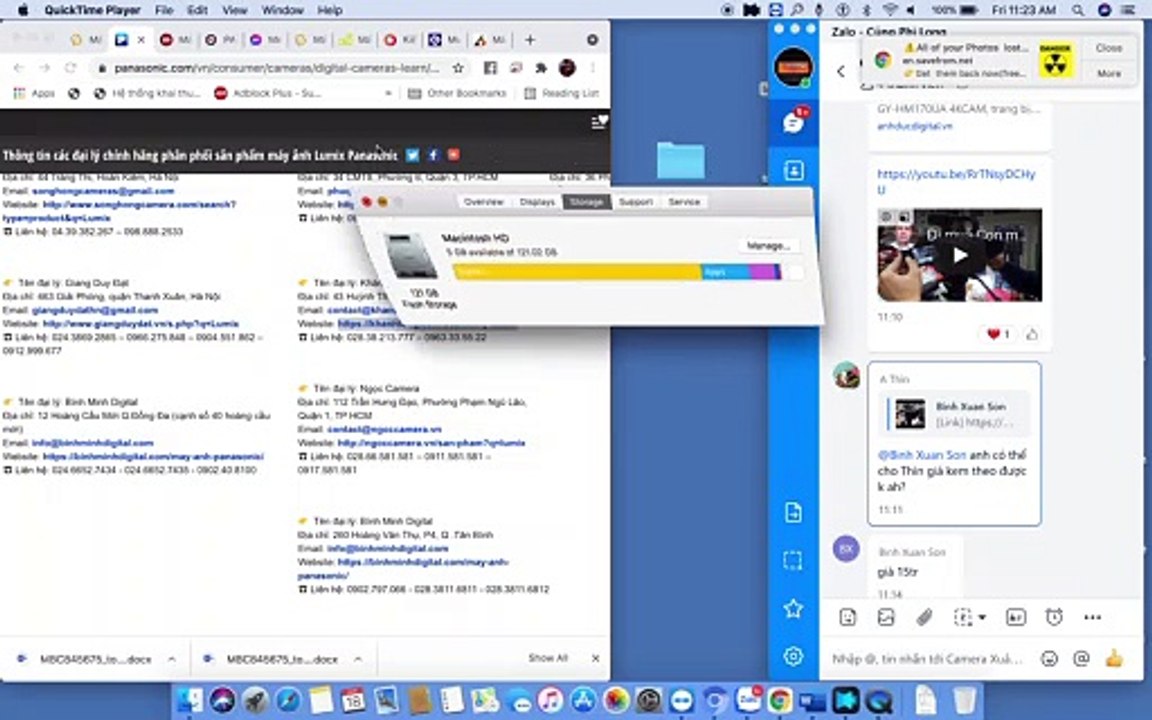Play the YouTube video thumbnail in chat
Viewport: 1152px width, 720px height.
click(960, 255)
